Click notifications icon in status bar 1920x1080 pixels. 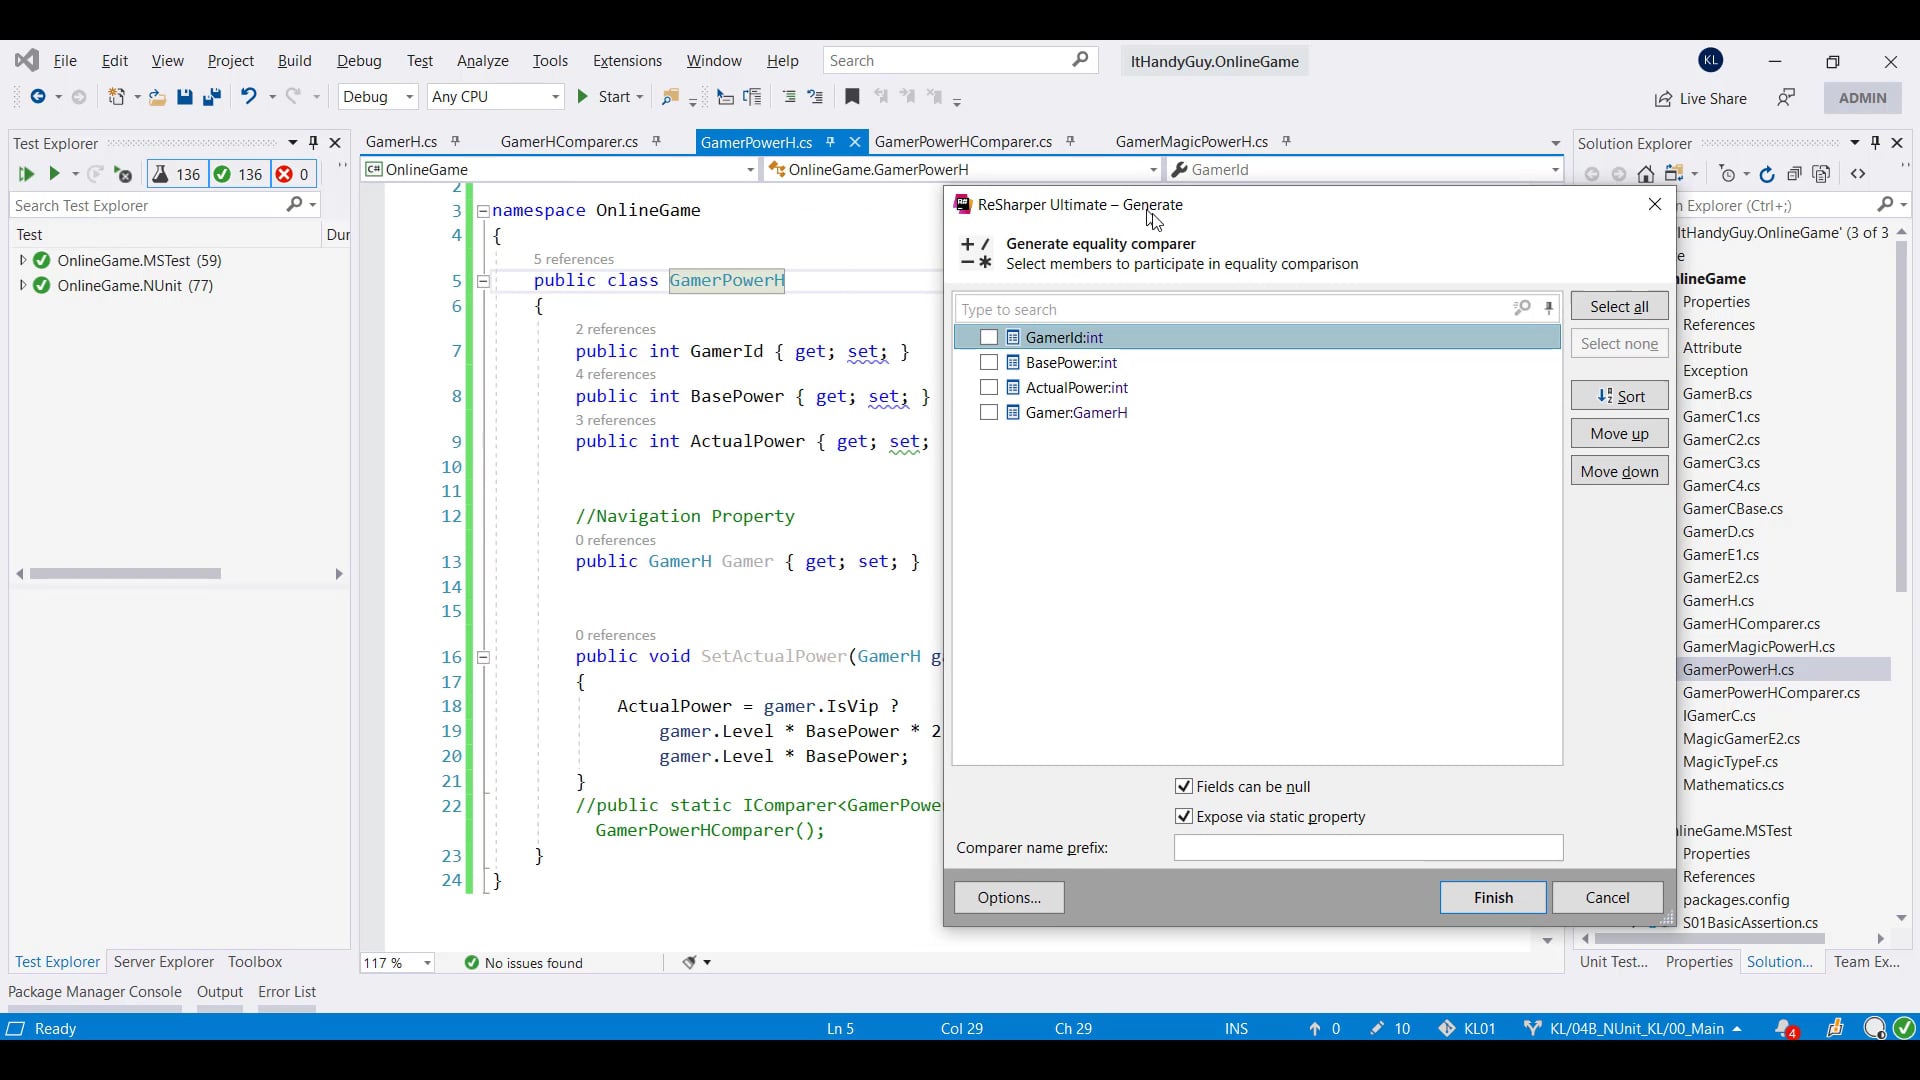point(1785,1028)
